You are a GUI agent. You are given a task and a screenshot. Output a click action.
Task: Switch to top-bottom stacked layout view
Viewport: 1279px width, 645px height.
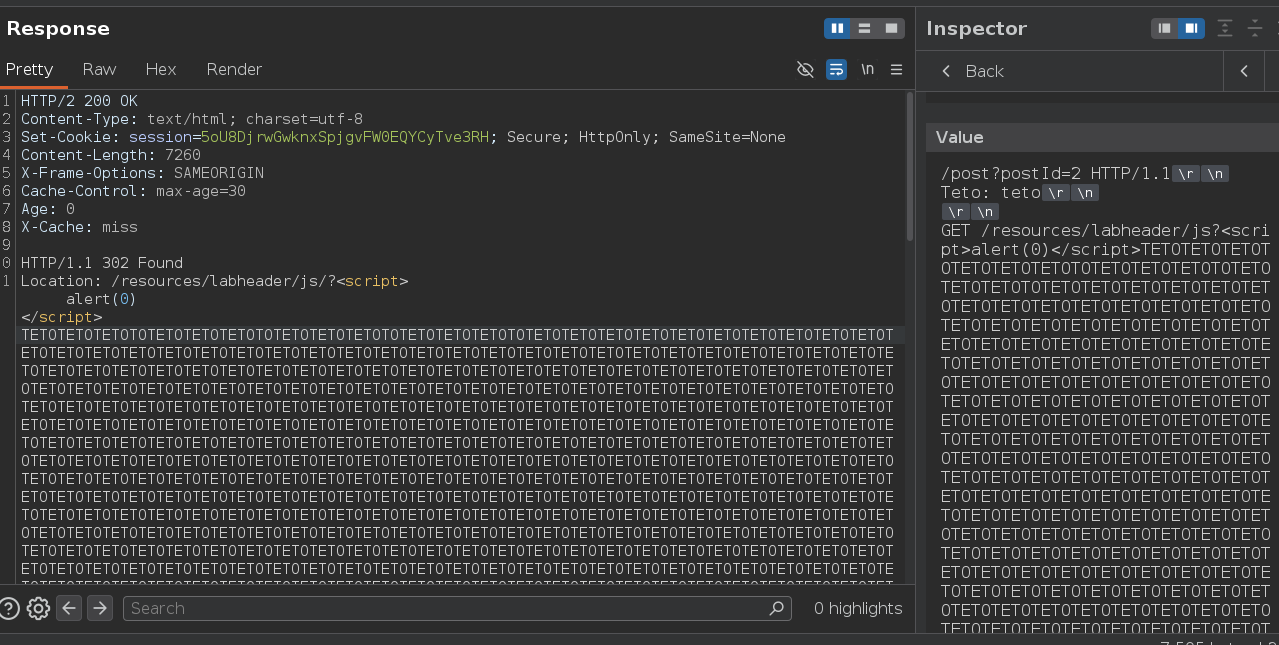click(x=864, y=28)
